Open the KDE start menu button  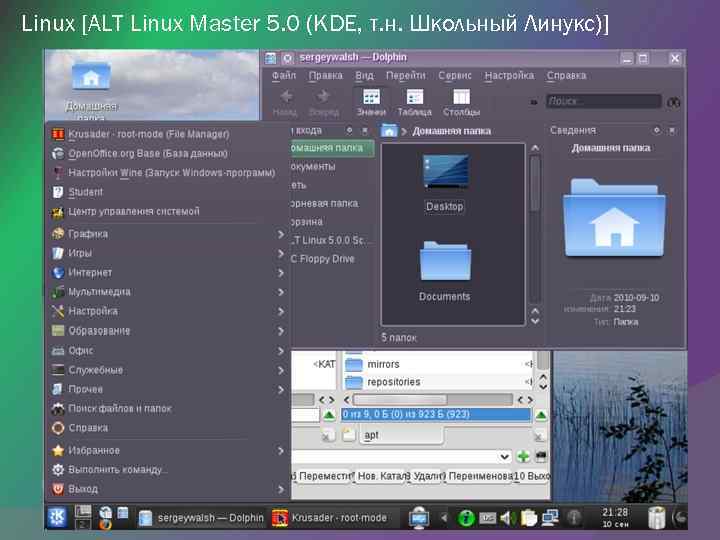tap(57, 518)
